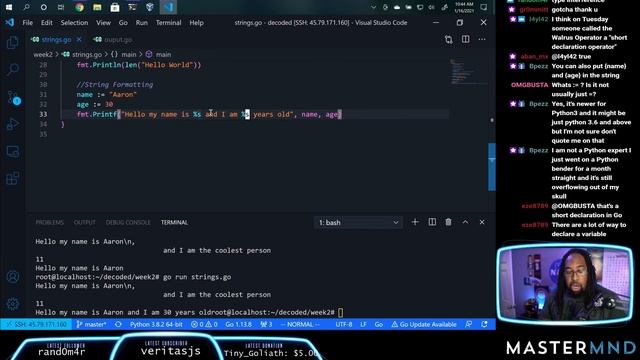Viewport: 640px width, 360px height.
Task: Open the terminal selector dropdown showing 1: bash
Action: click(x=358, y=222)
